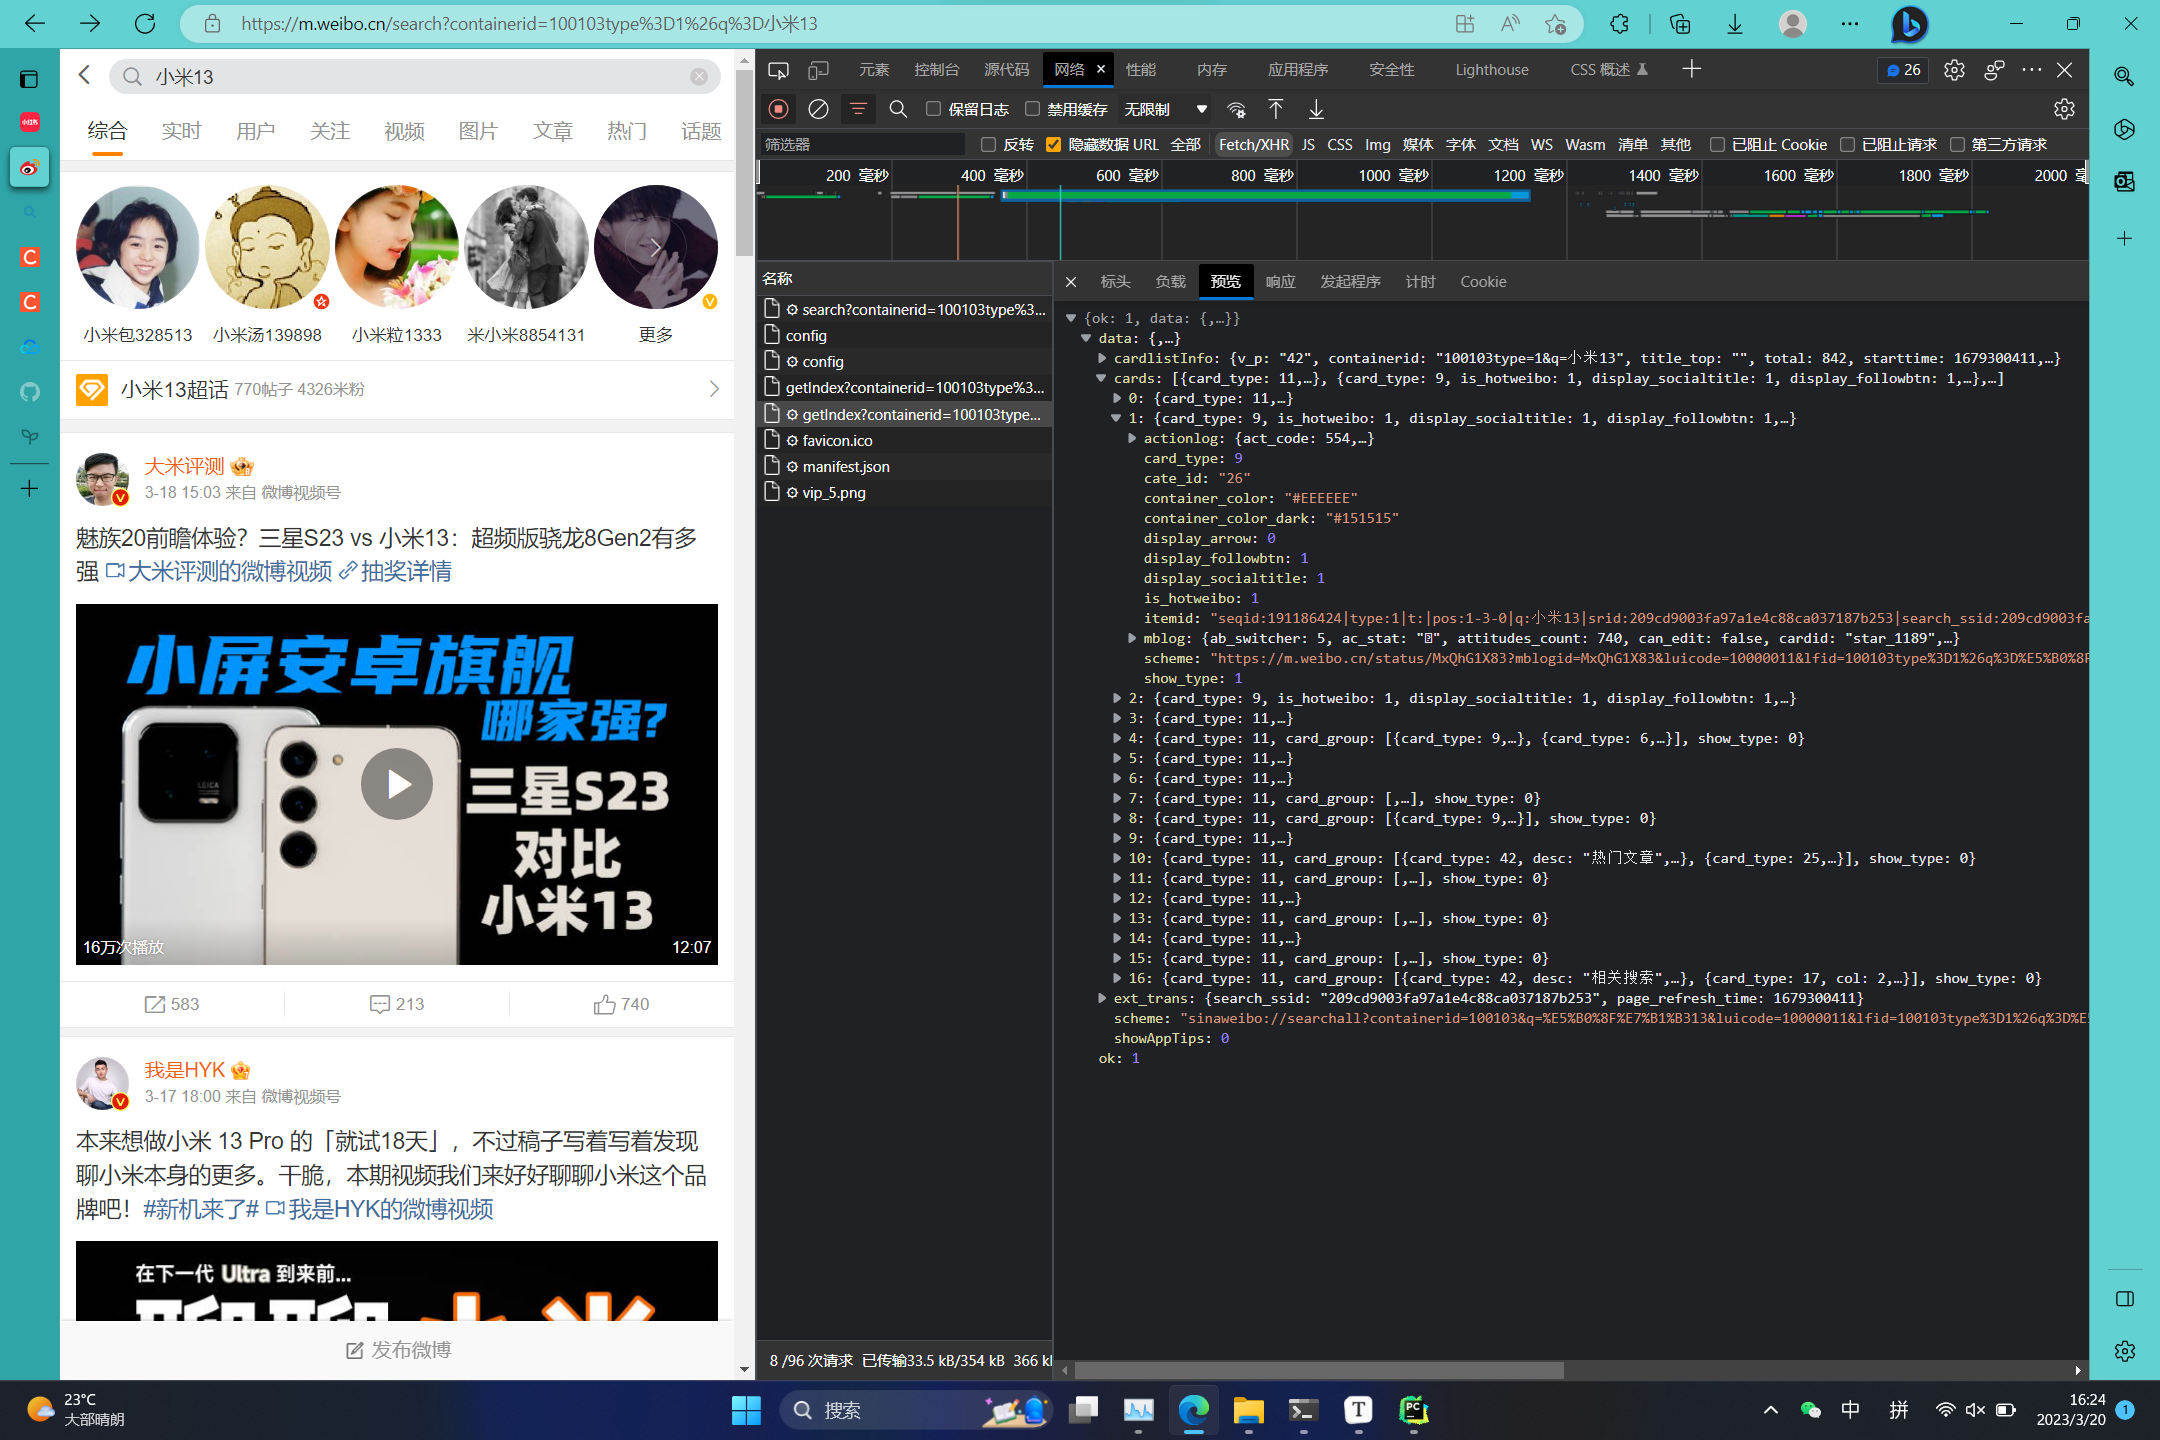Select the Fetch/XHR filter toggle
Viewport: 2160px width, 1440px height.
tap(1253, 145)
